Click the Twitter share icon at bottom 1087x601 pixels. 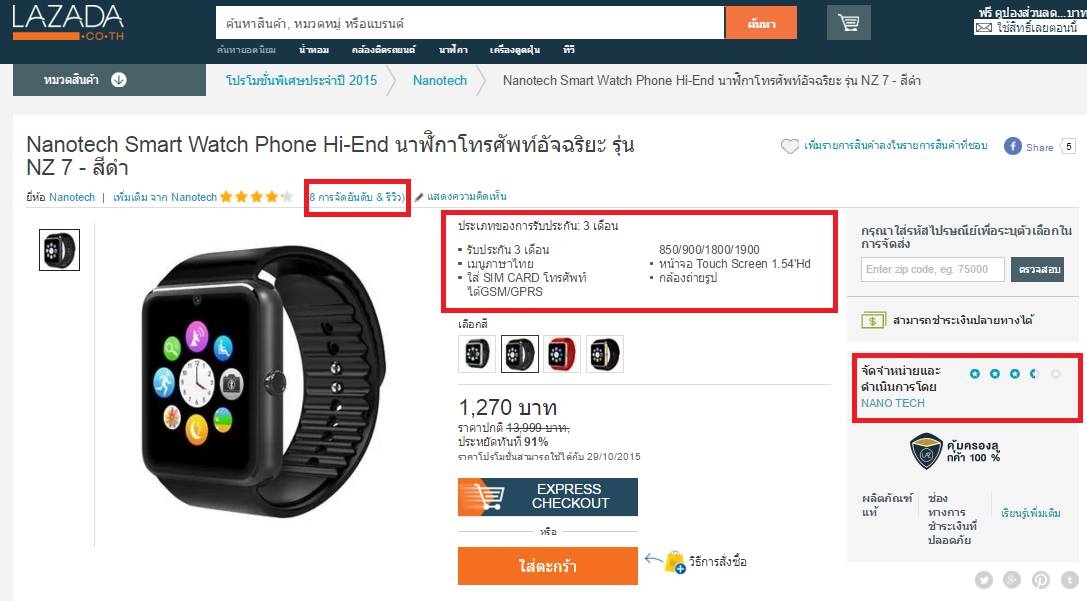[x=984, y=580]
